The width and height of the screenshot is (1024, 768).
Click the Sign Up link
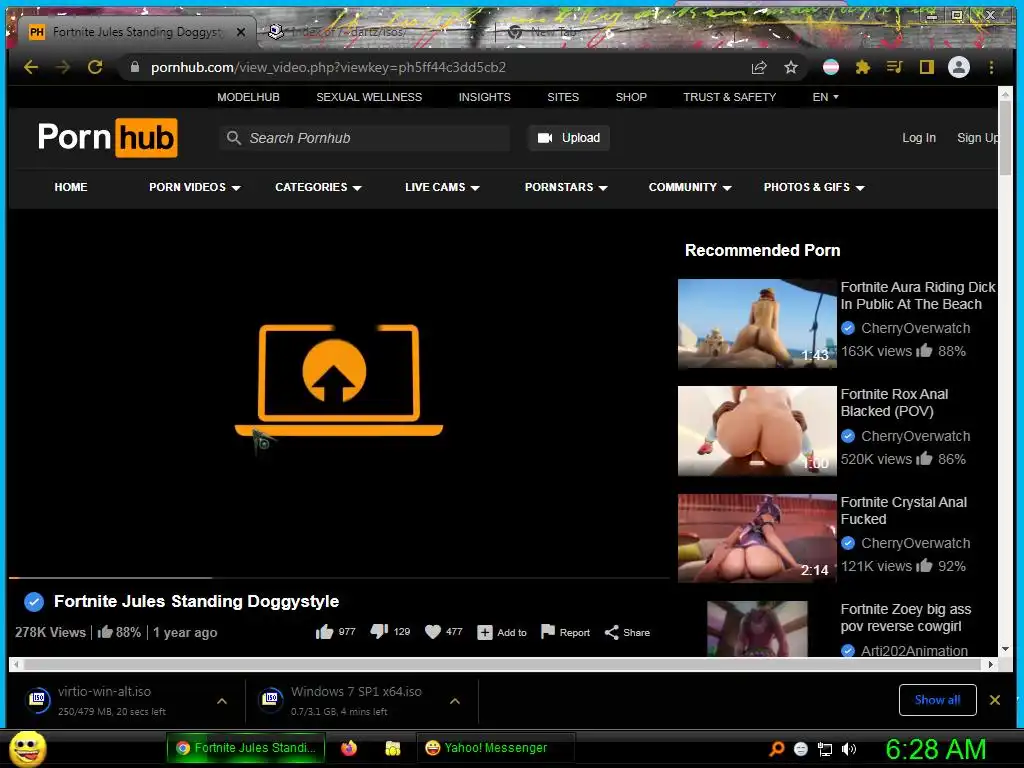[x=977, y=138]
